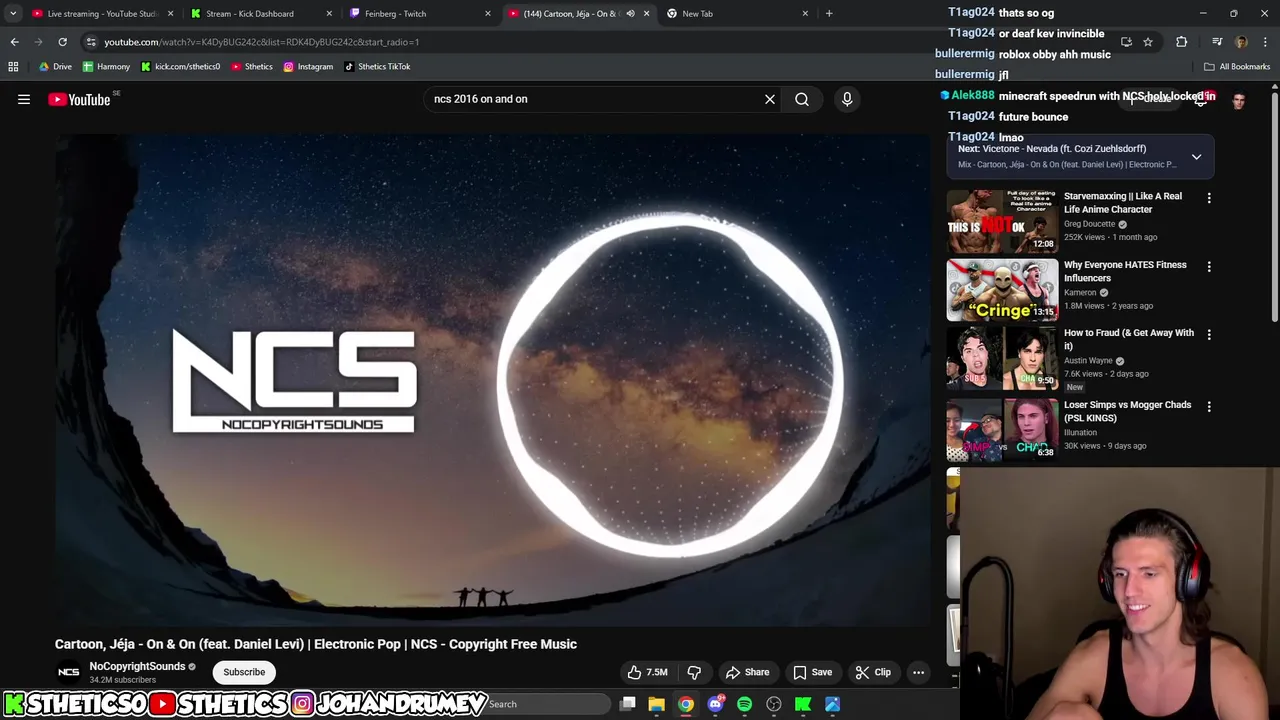Open media controls icon in Chrome toolbar
Image resolution: width=1280 pixels, height=720 pixels.
pos(1217,42)
